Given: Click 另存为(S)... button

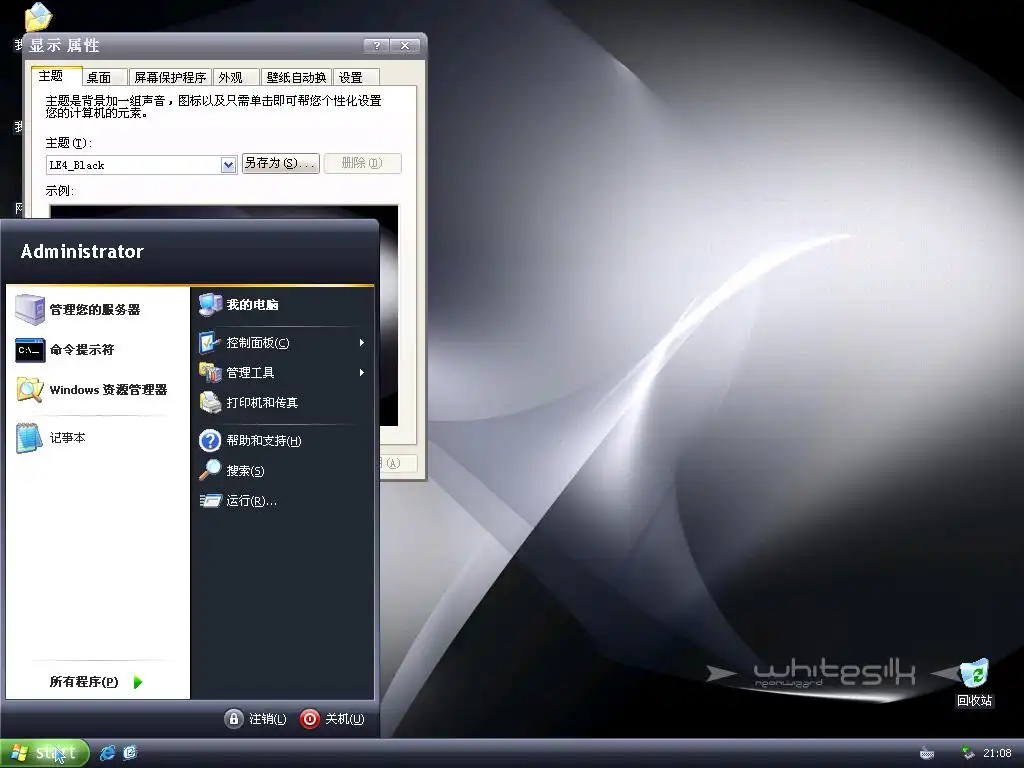Looking at the screenshot, I should pyautogui.click(x=281, y=163).
